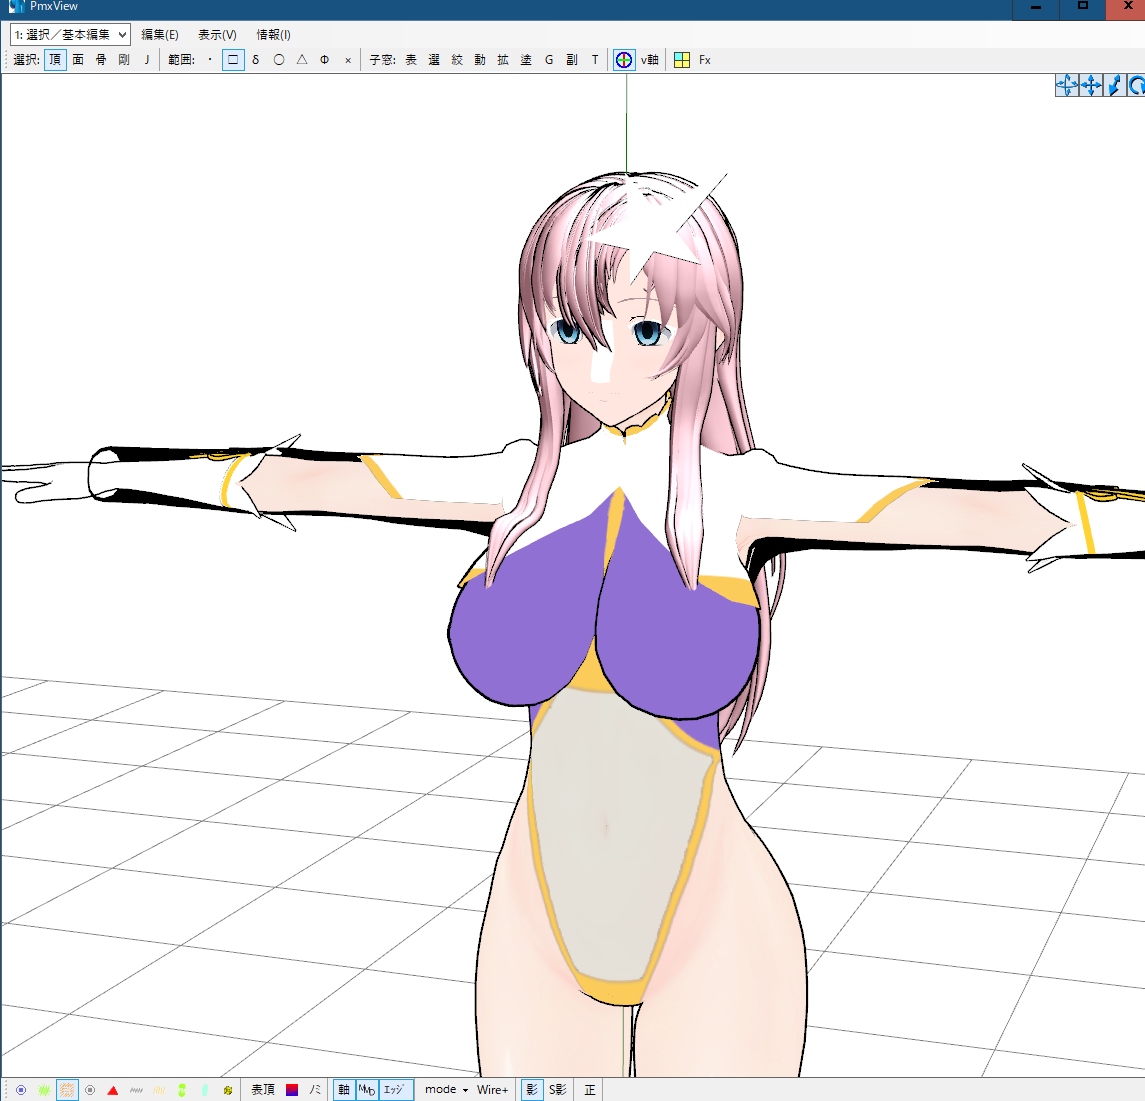Minimize the PmxView window
This screenshot has height=1101, width=1145.
click(1035, 7)
